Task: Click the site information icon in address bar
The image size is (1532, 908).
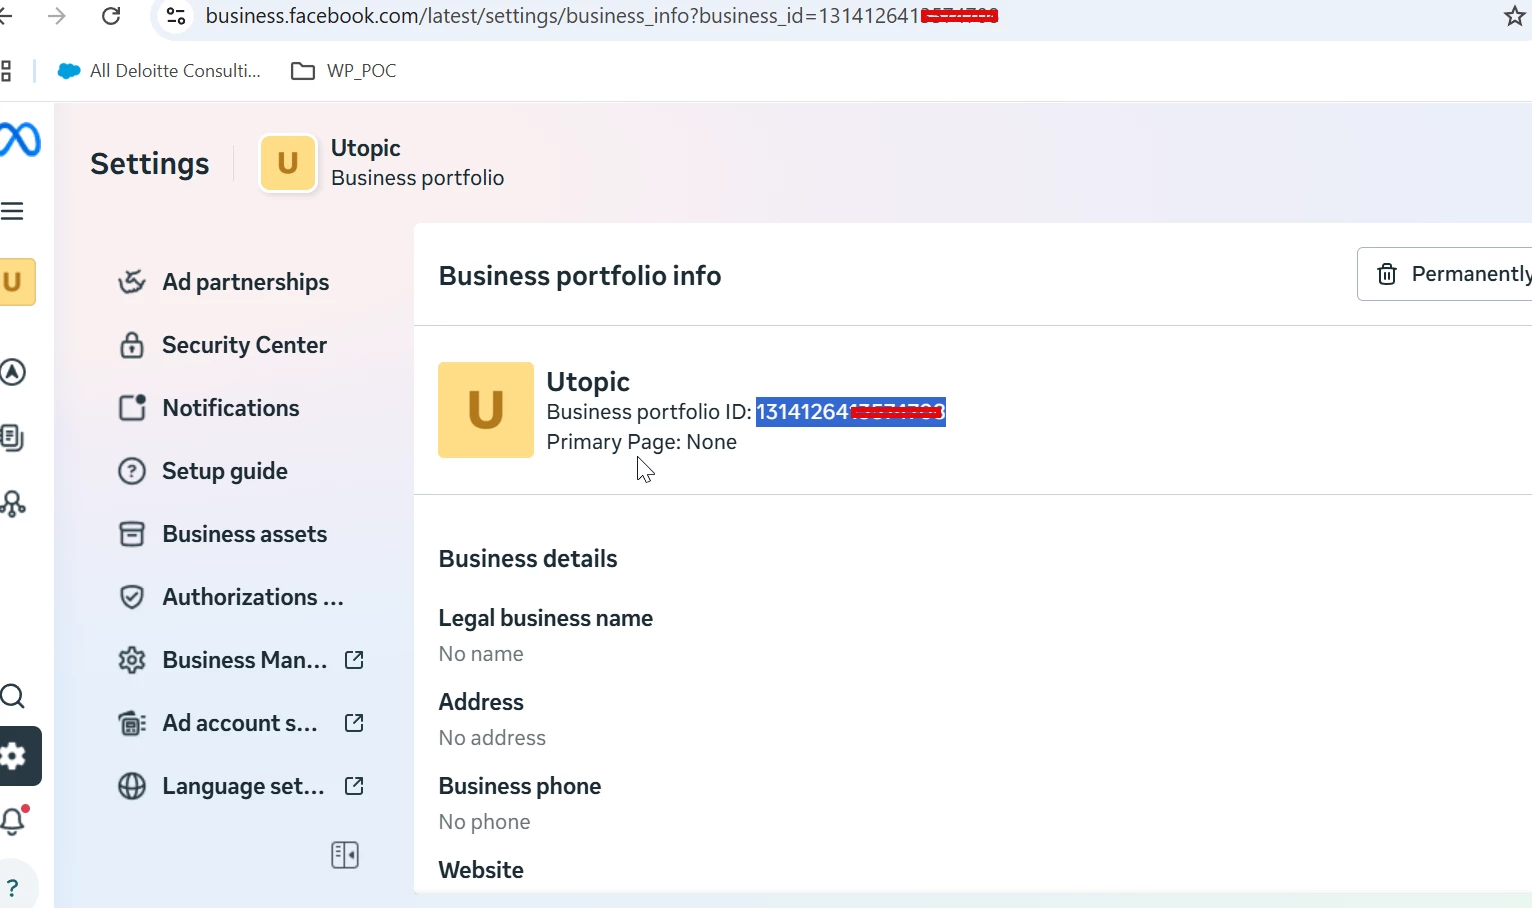Action: tap(176, 16)
